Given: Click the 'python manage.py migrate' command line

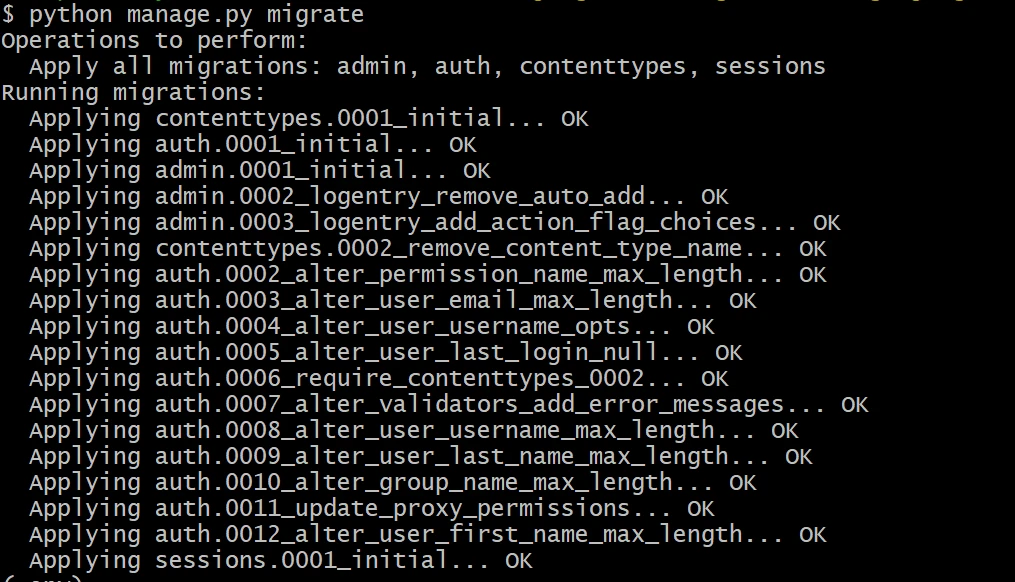Looking at the screenshot, I should pos(183,15).
